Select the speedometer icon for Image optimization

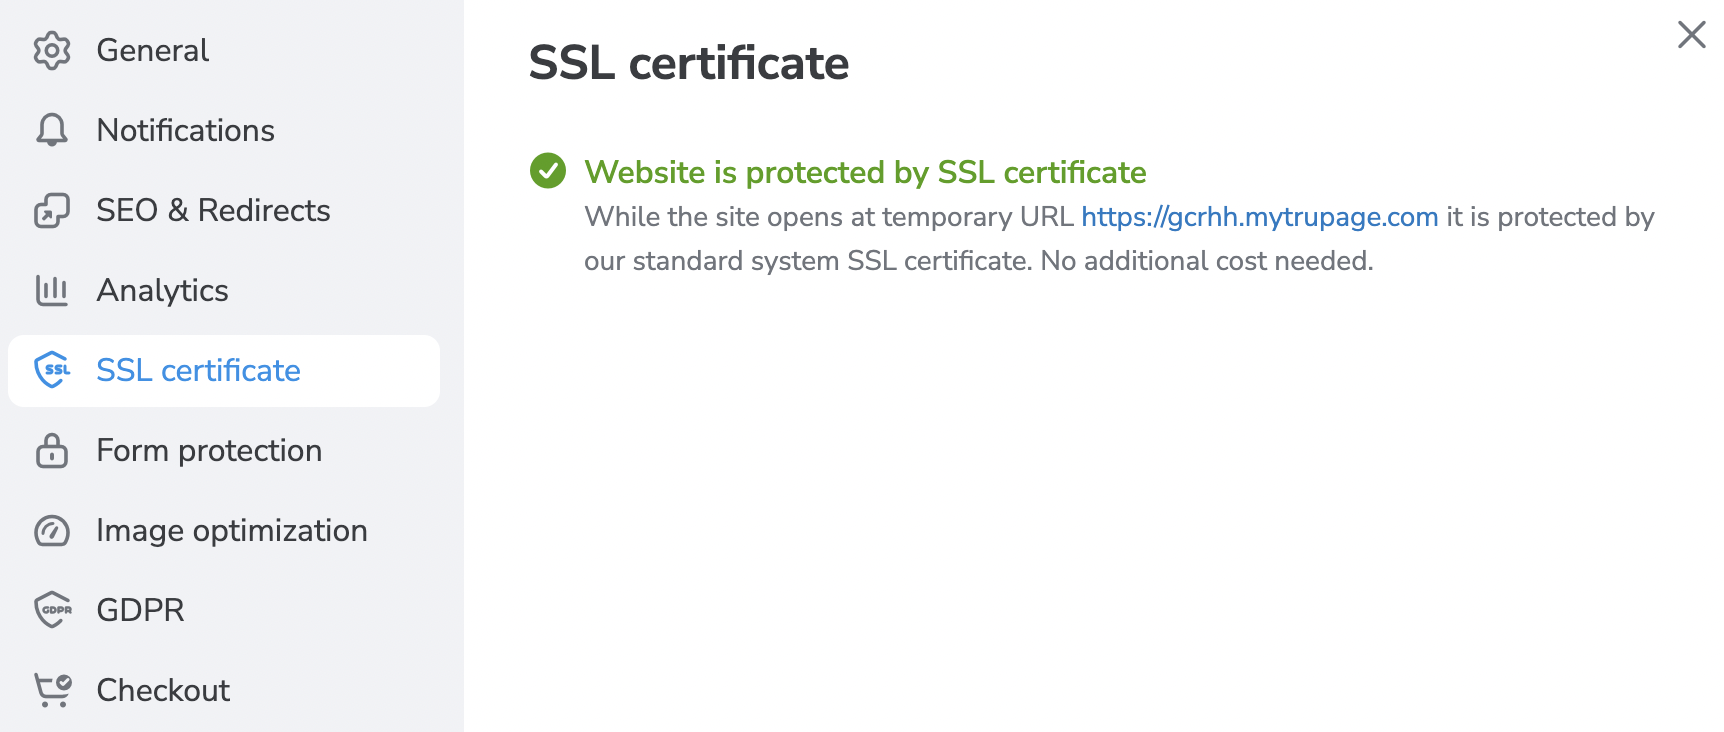[52, 530]
